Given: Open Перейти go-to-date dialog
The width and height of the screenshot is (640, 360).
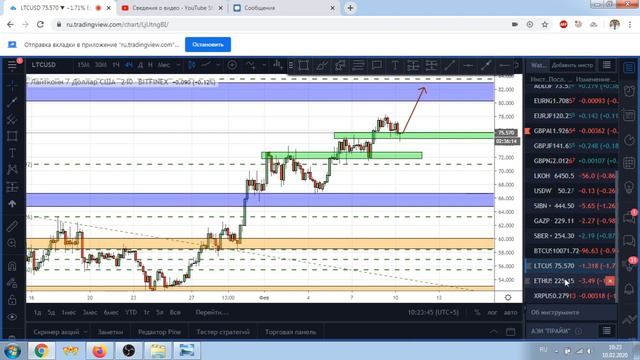Looking at the screenshot, I should pos(211,312).
